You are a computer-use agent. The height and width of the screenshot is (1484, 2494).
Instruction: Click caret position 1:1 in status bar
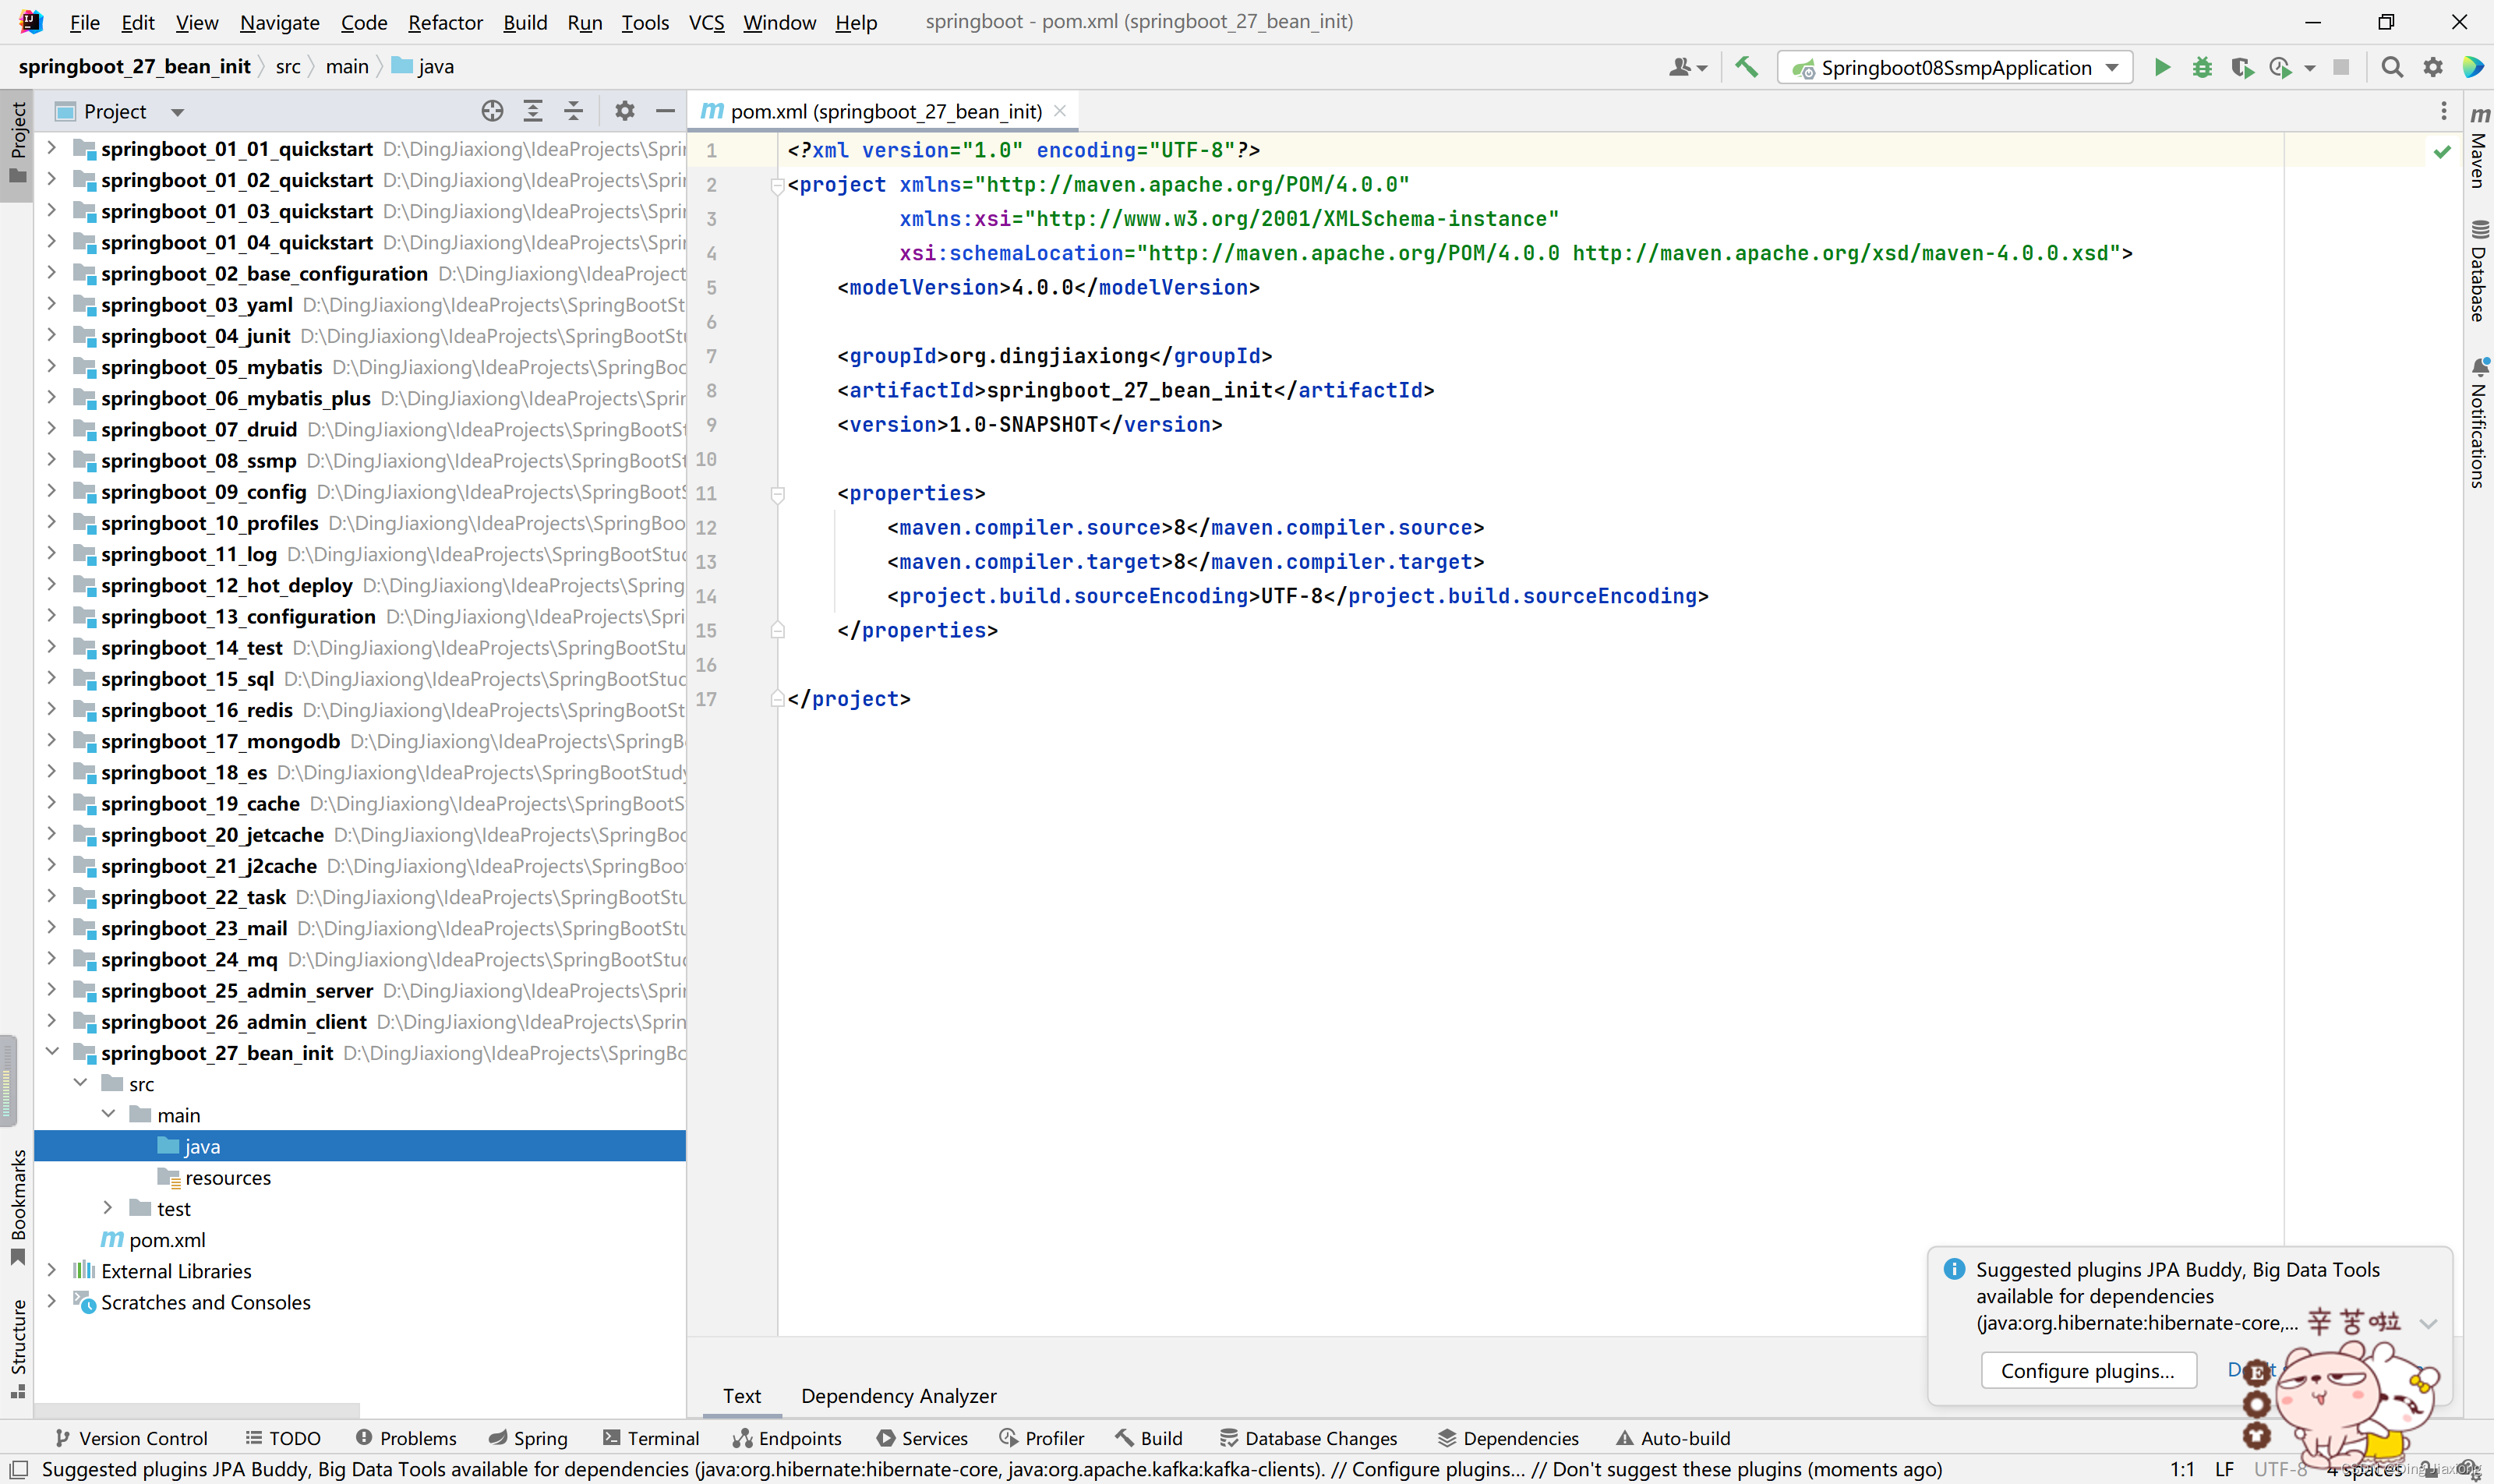tap(2182, 1469)
